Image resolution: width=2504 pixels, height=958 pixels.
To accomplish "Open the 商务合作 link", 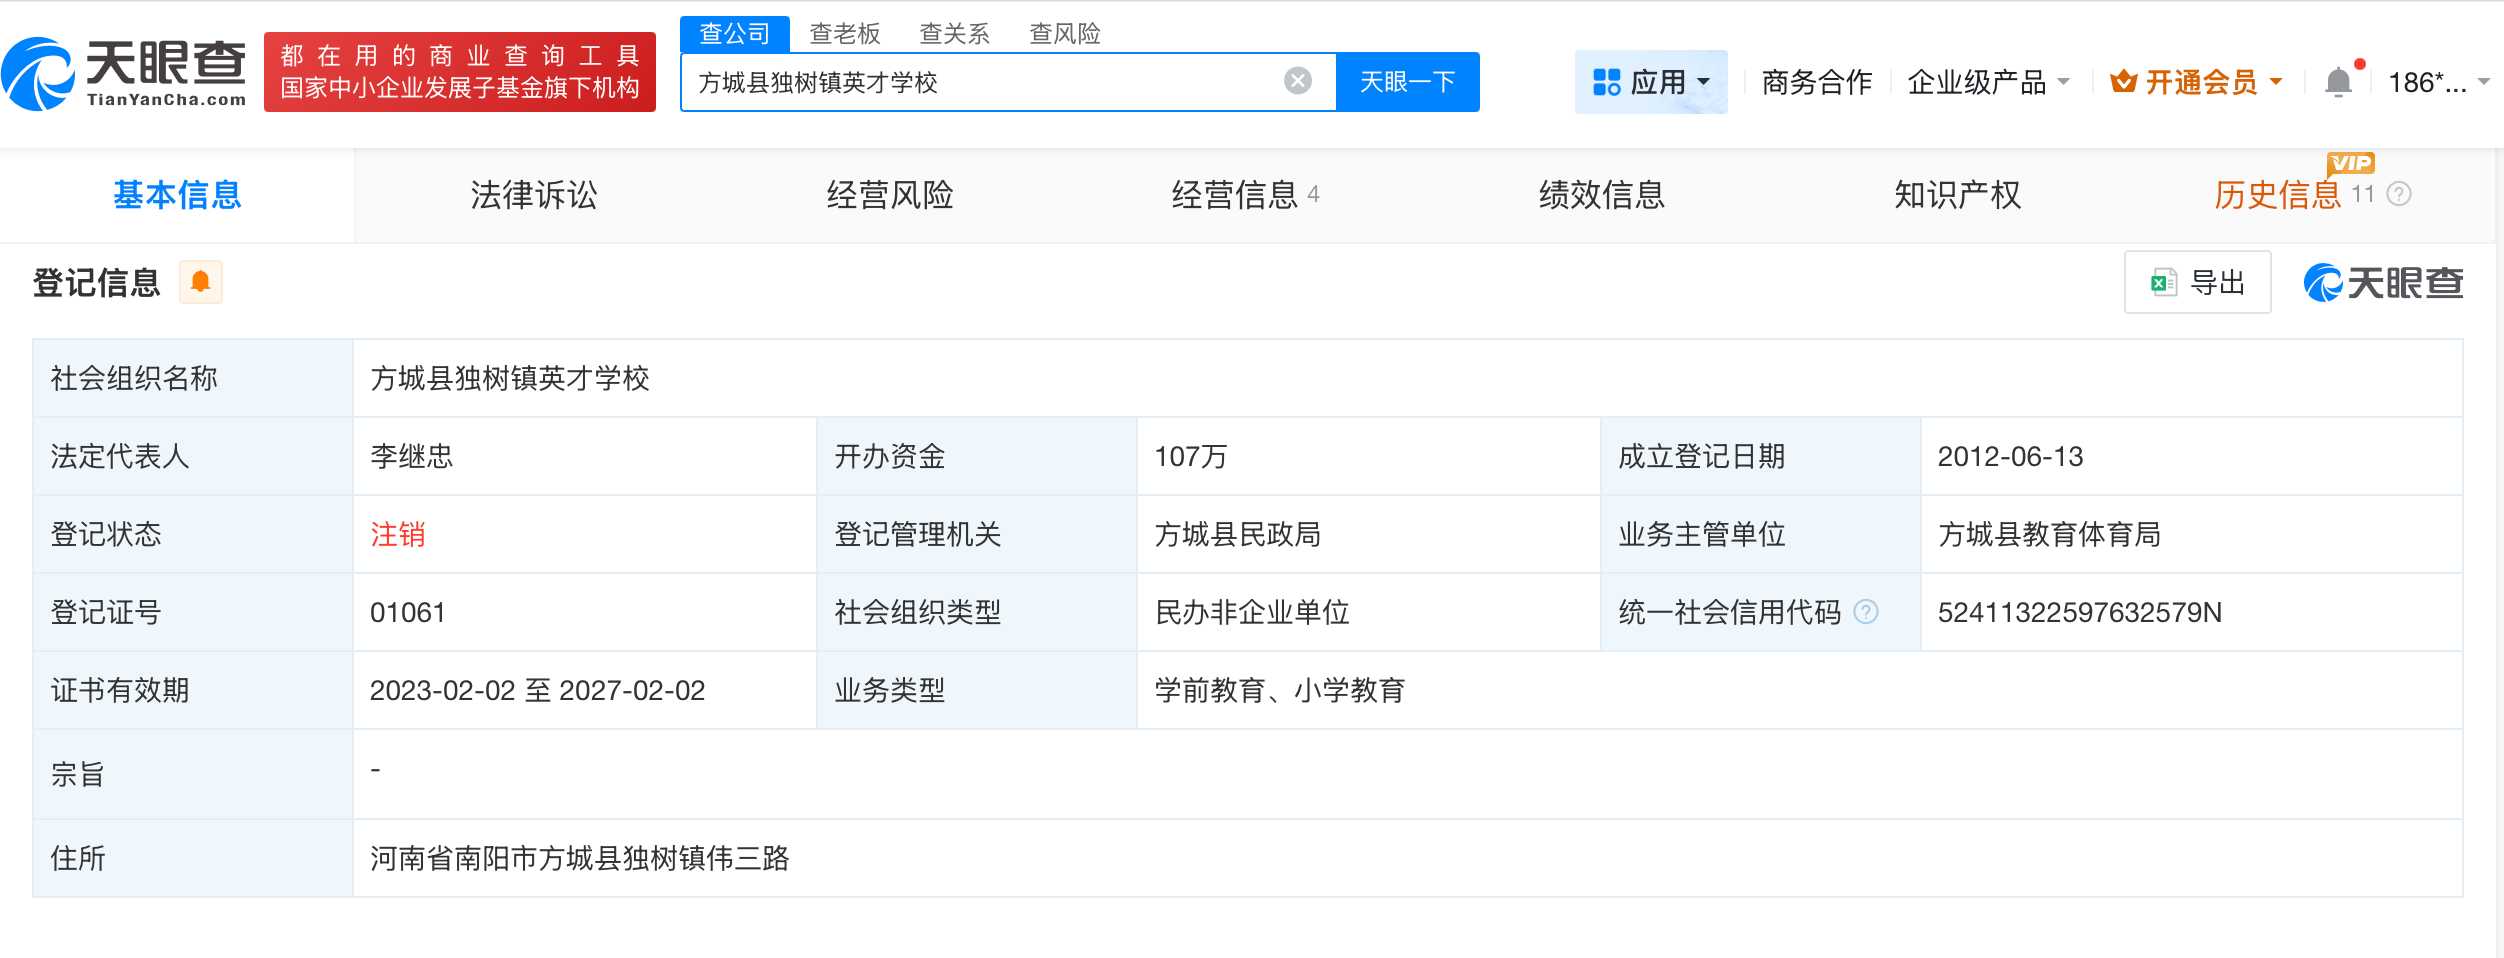I will (x=1818, y=80).
